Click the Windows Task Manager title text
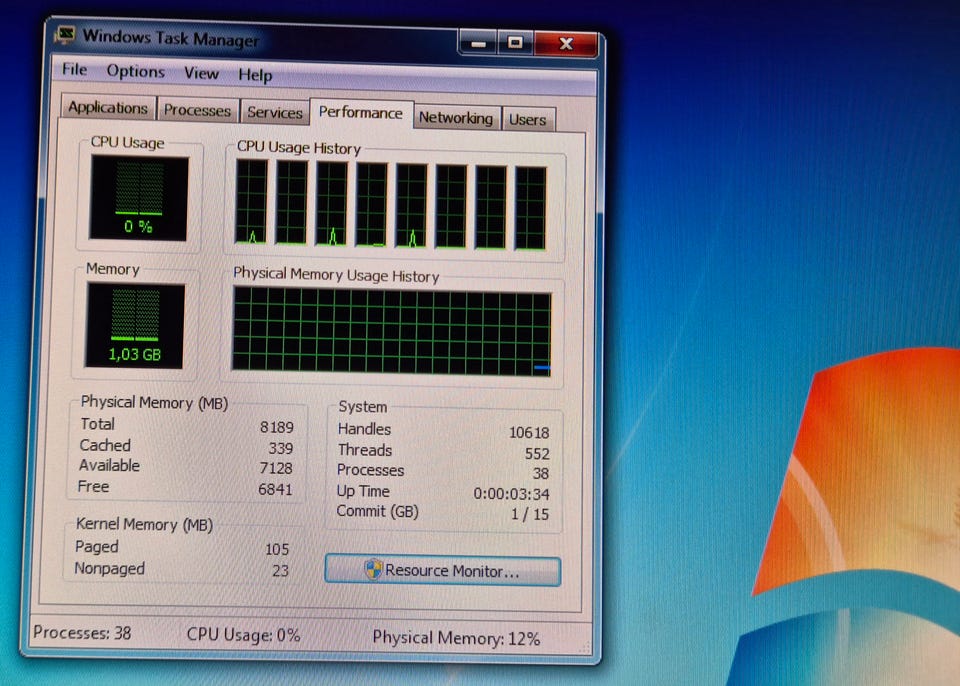 pos(171,38)
